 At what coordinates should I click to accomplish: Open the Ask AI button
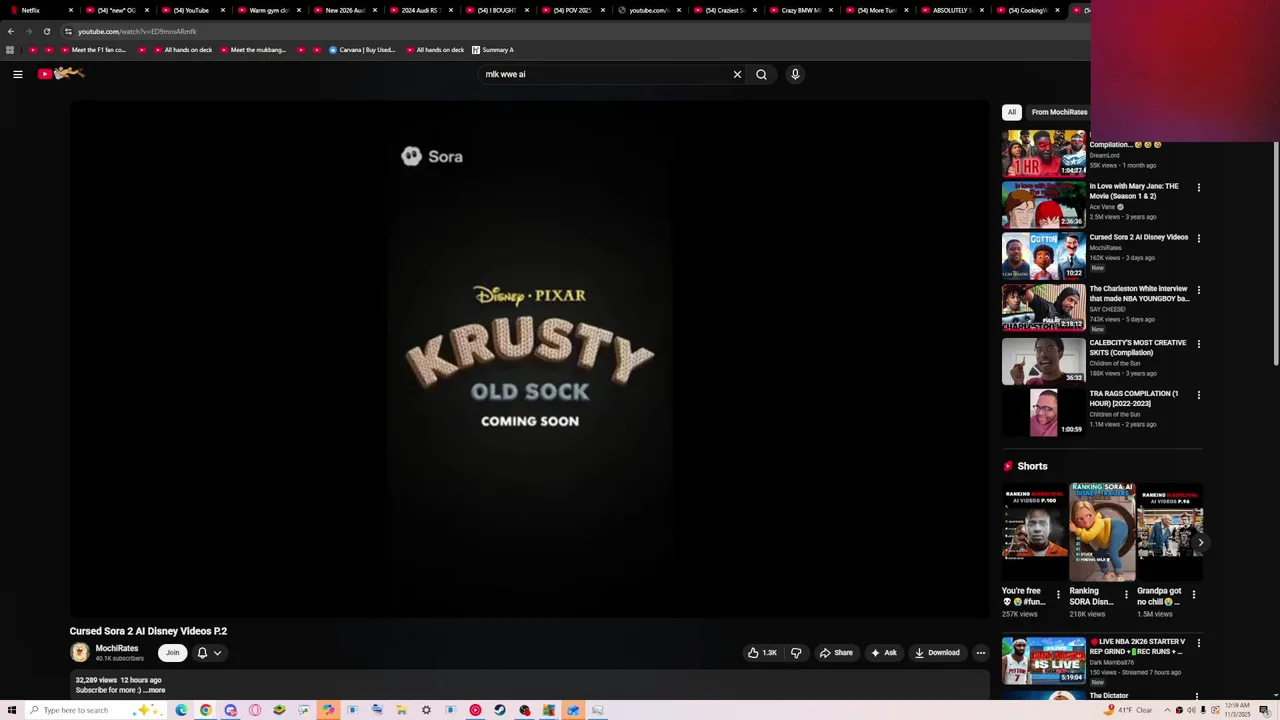883,653
